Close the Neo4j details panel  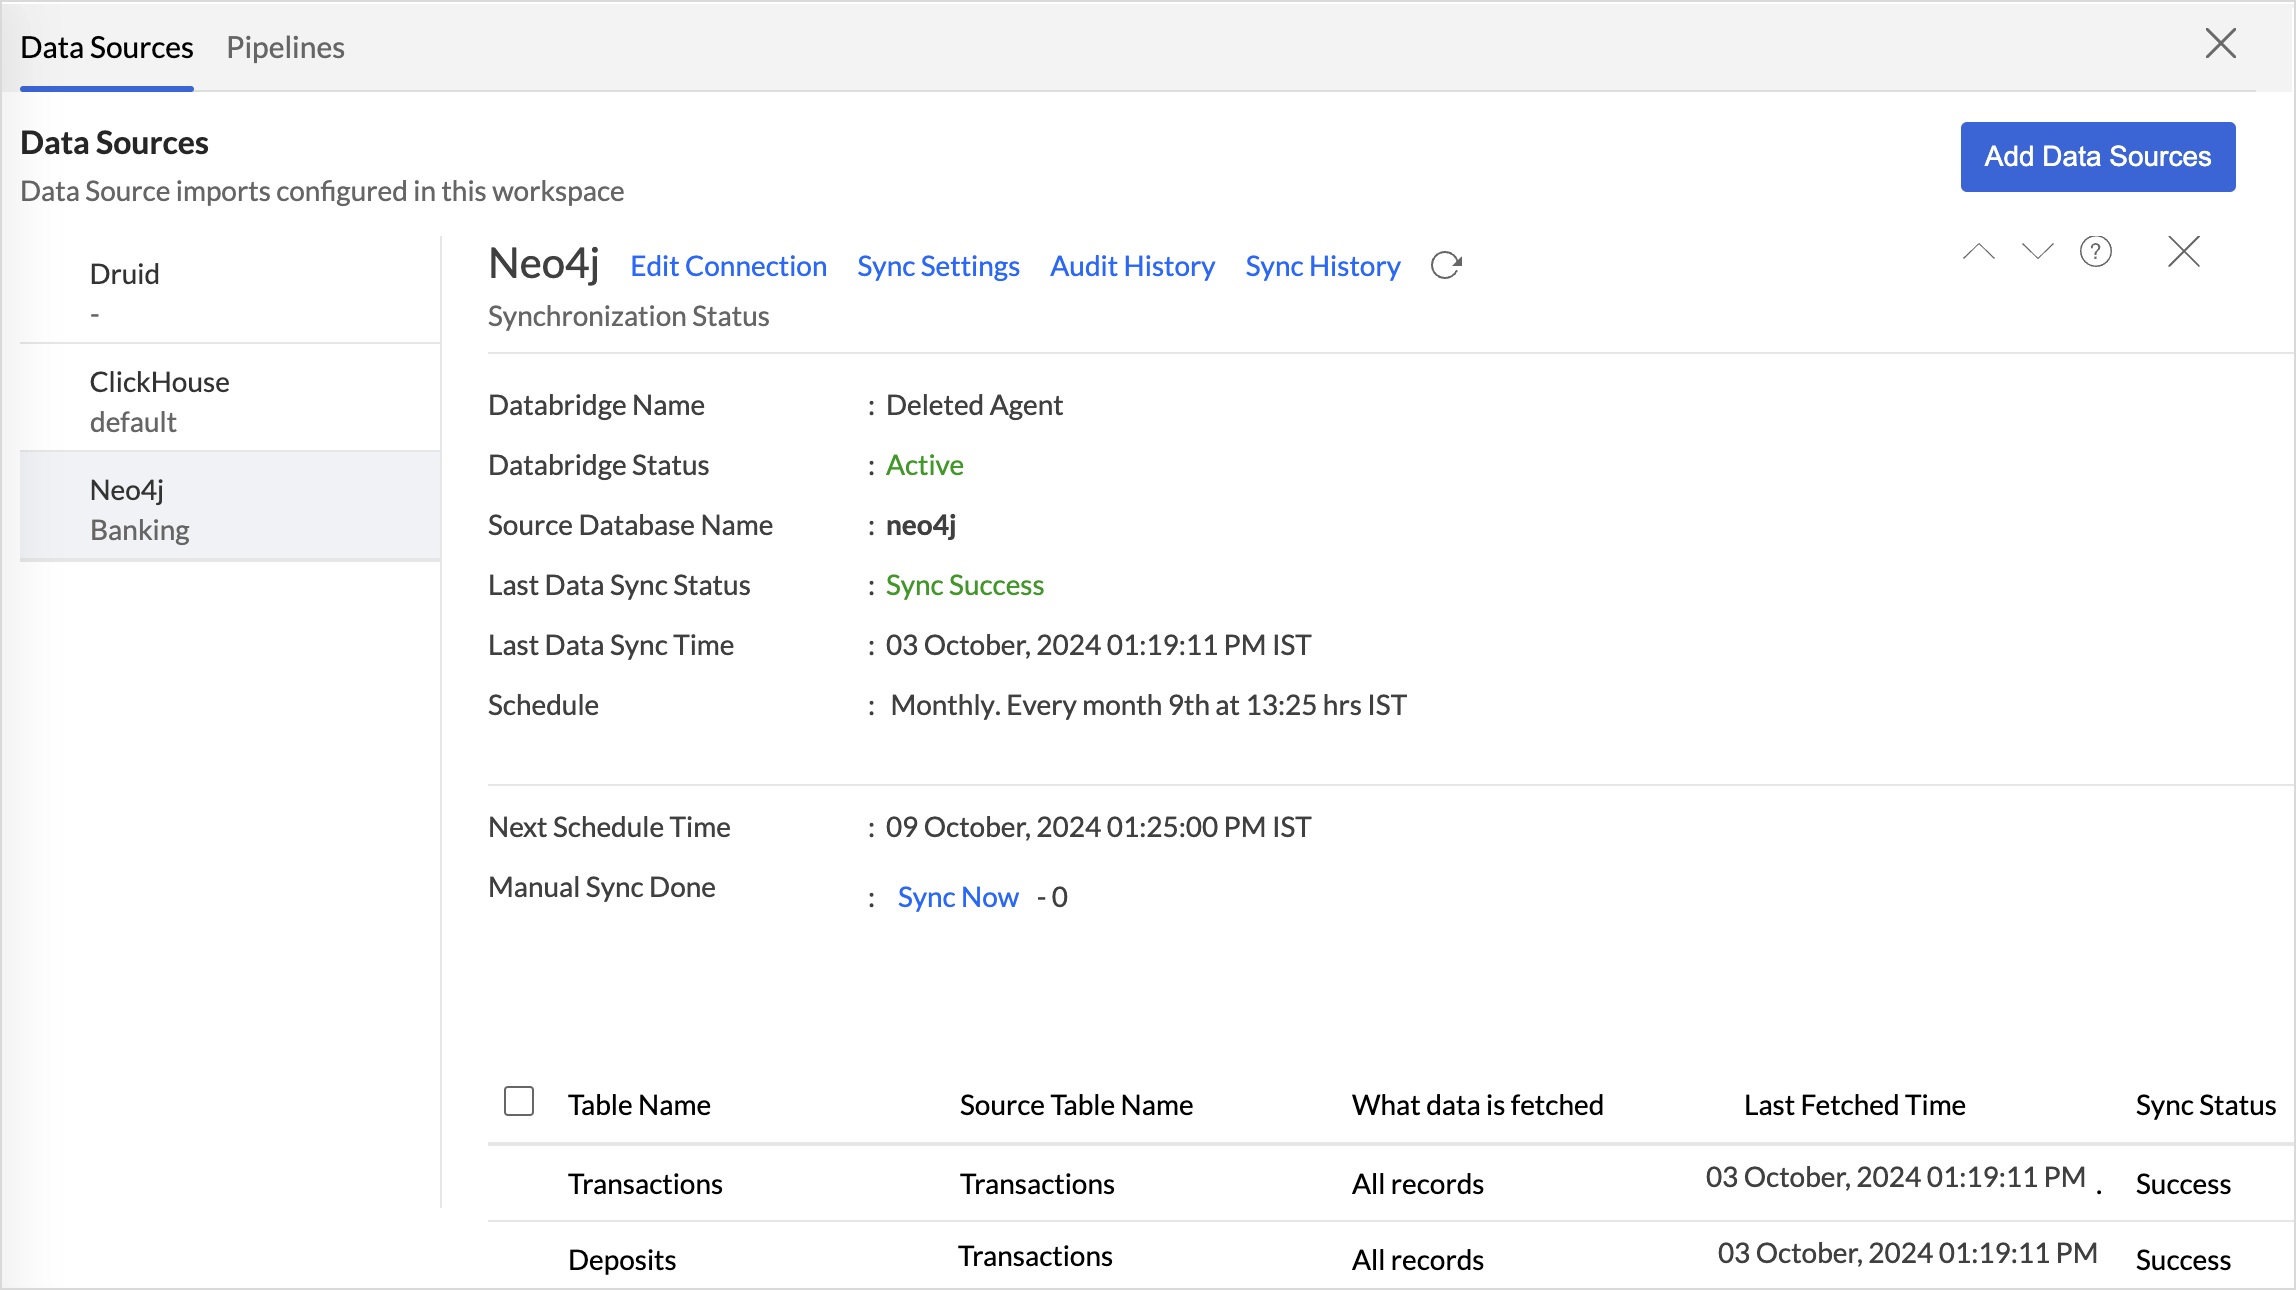pyautogui.click(x=2184, y=252)
